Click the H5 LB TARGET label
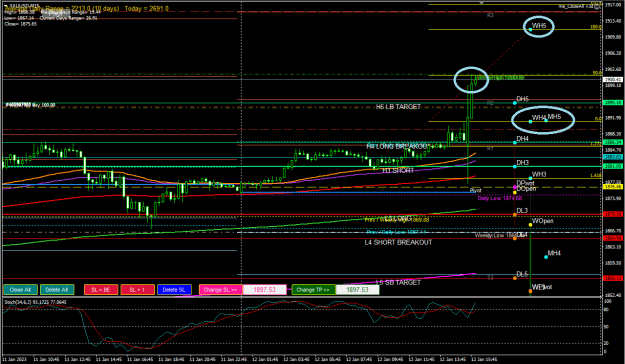The image size is (625, 364). coord(398,107)
